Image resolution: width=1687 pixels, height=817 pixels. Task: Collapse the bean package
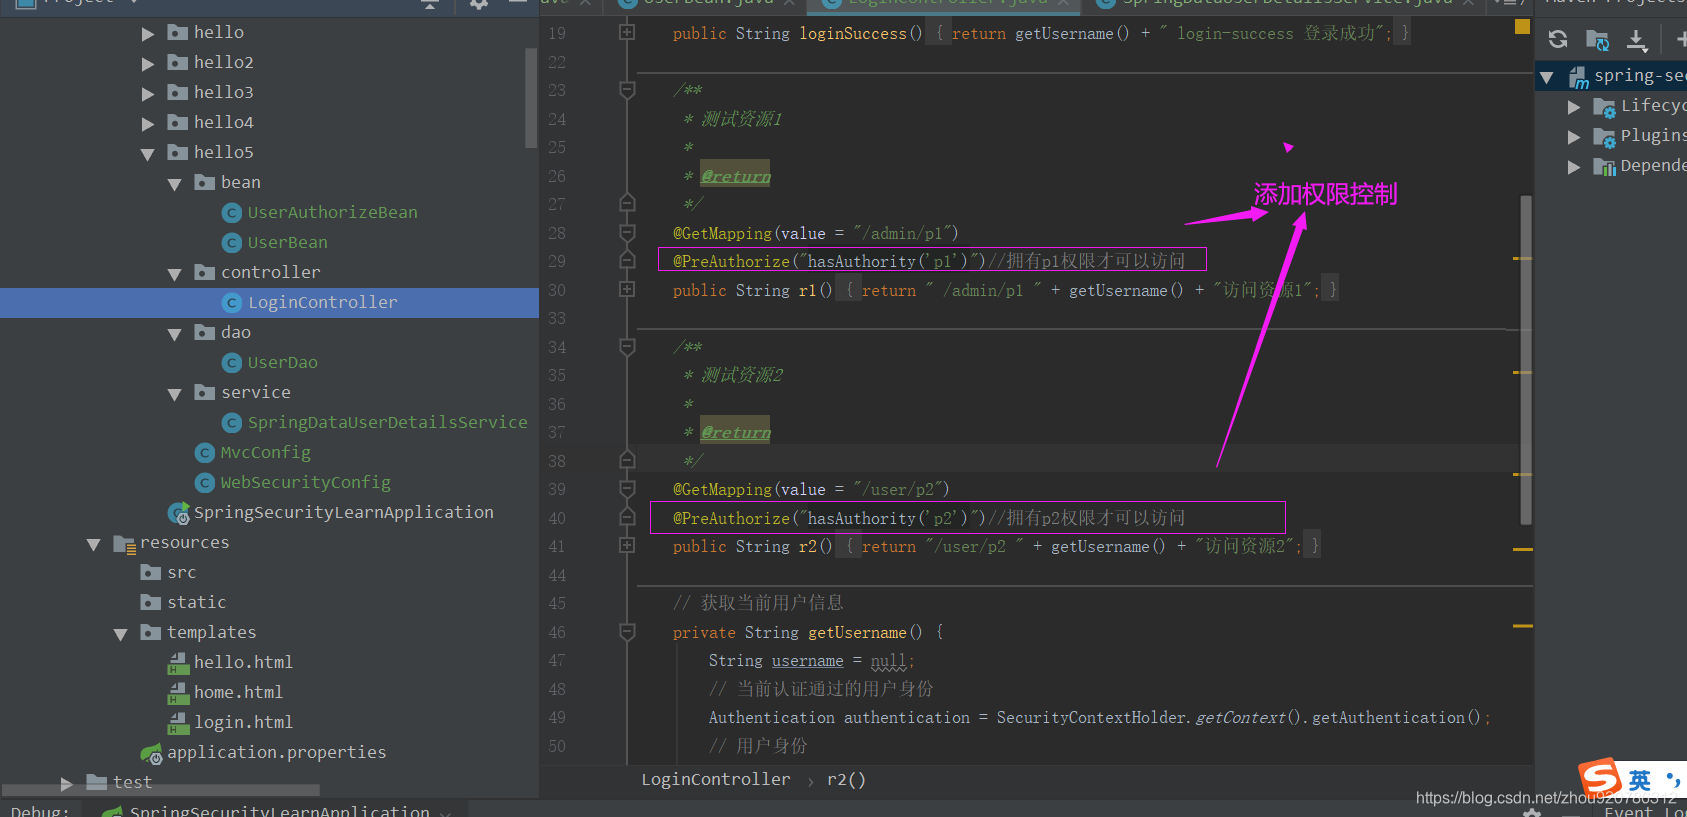click(x=175, y=184)
